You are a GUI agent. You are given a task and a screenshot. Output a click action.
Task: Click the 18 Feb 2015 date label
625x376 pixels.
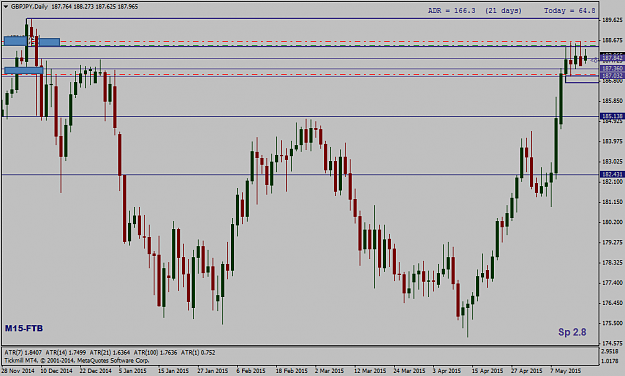pyautogui.click(x=291, y=371)
